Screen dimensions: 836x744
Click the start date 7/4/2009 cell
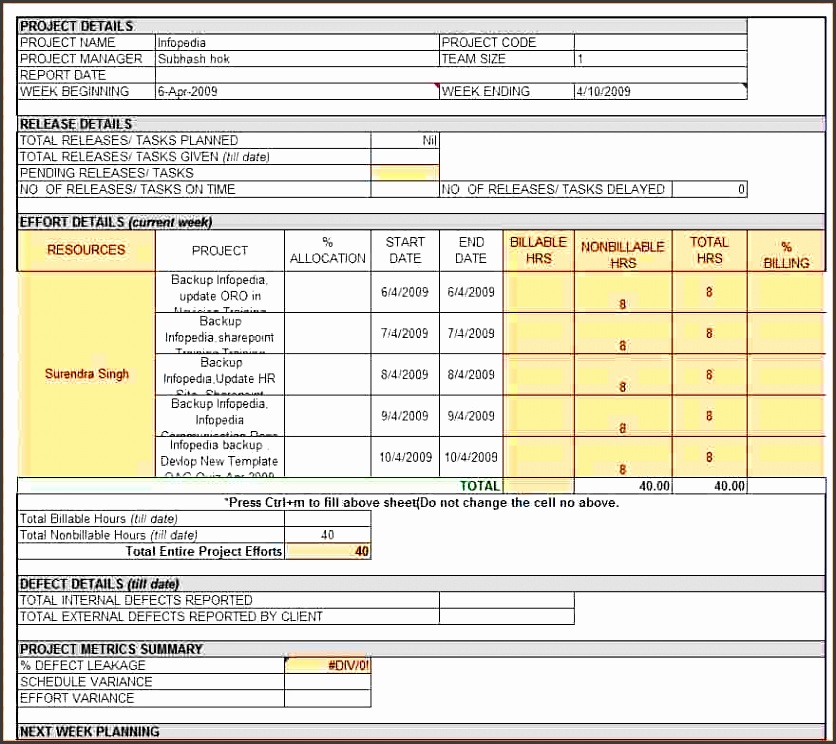tap(405, 333)
